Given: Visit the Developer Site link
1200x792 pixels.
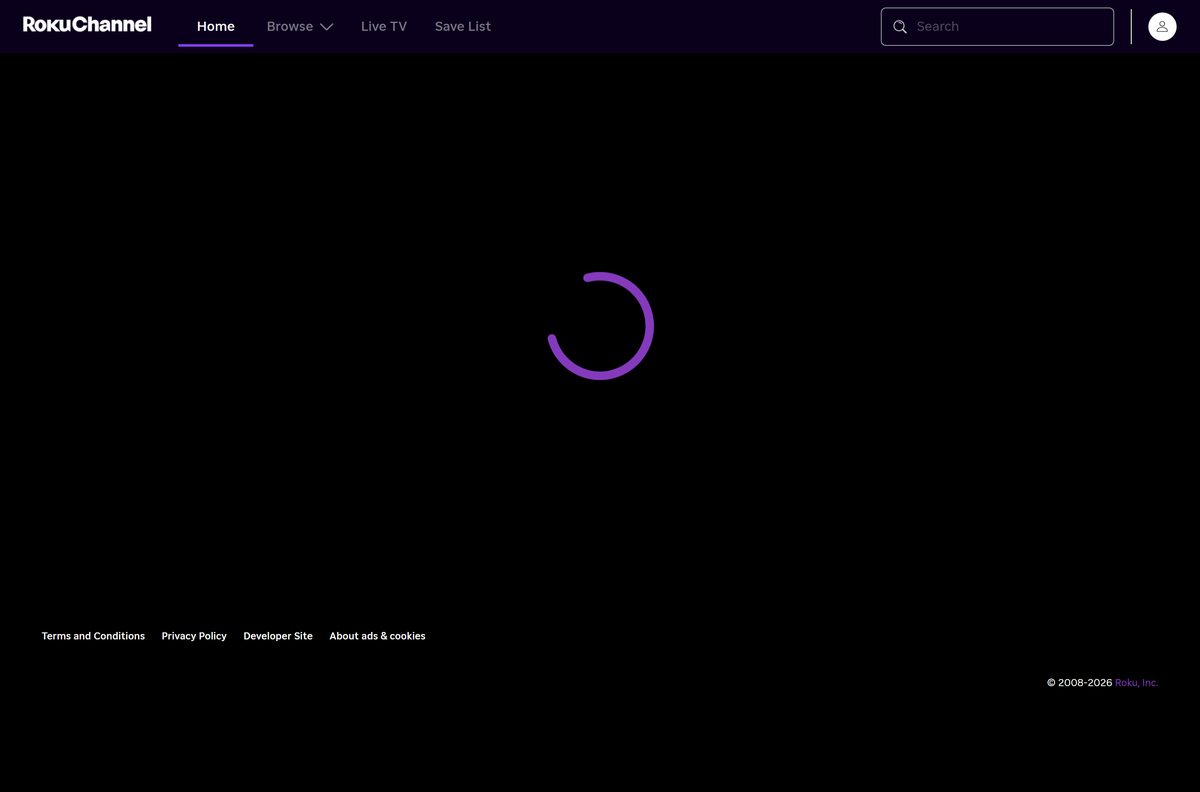Looking at the screenshot, I should coord(278,636).
